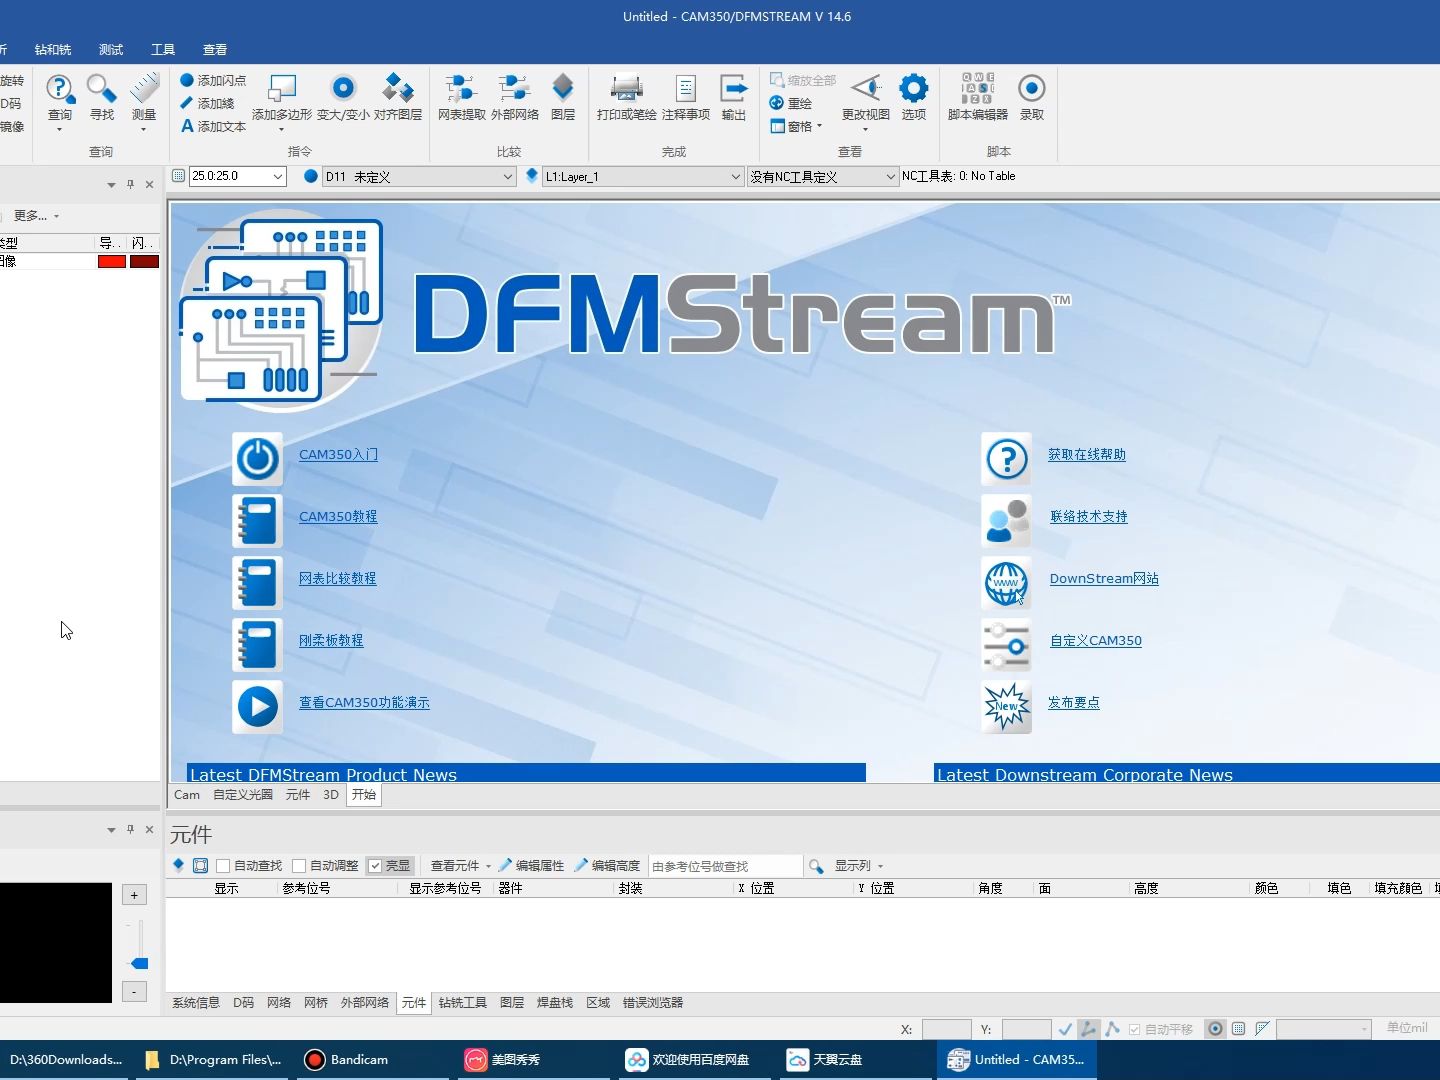Enable the 自动查找 checkbox
The height and width of the screenshot is (1080, 1440).
click(x=223, y=866)
